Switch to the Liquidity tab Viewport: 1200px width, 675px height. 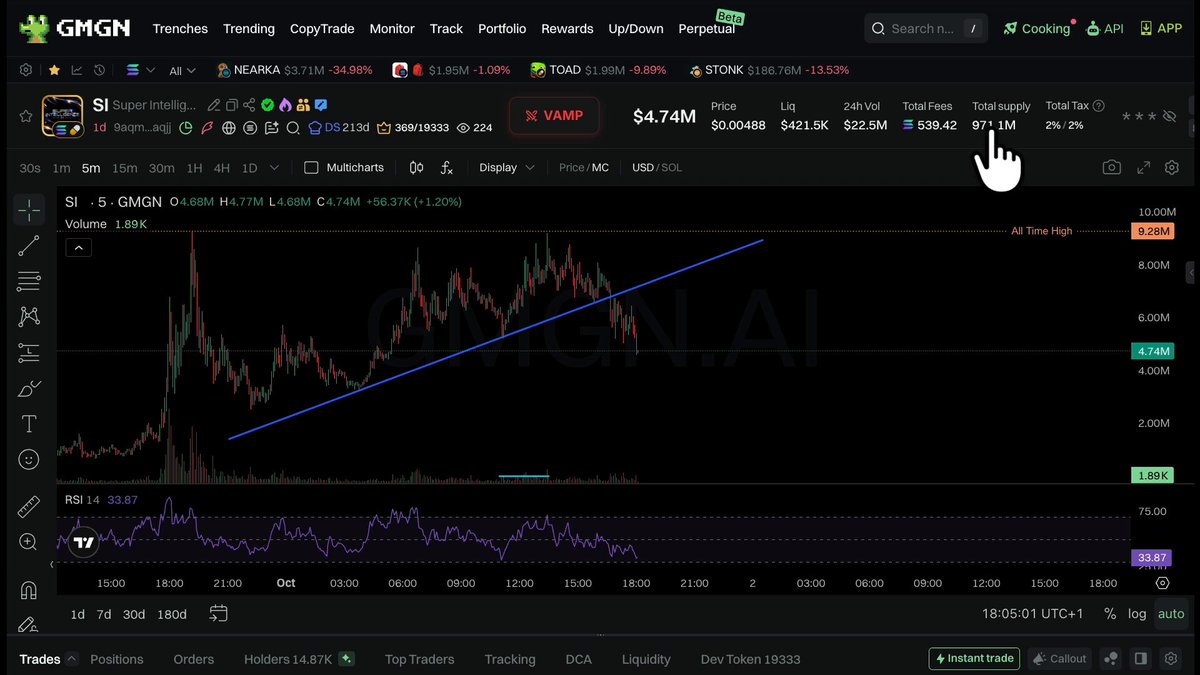click(646, 659)
